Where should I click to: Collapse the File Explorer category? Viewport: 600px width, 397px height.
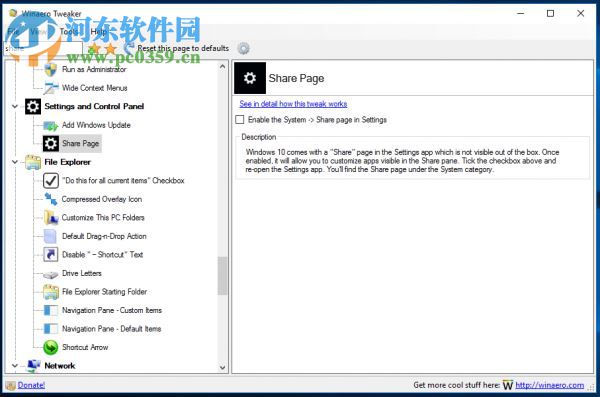tap(15, 162)
